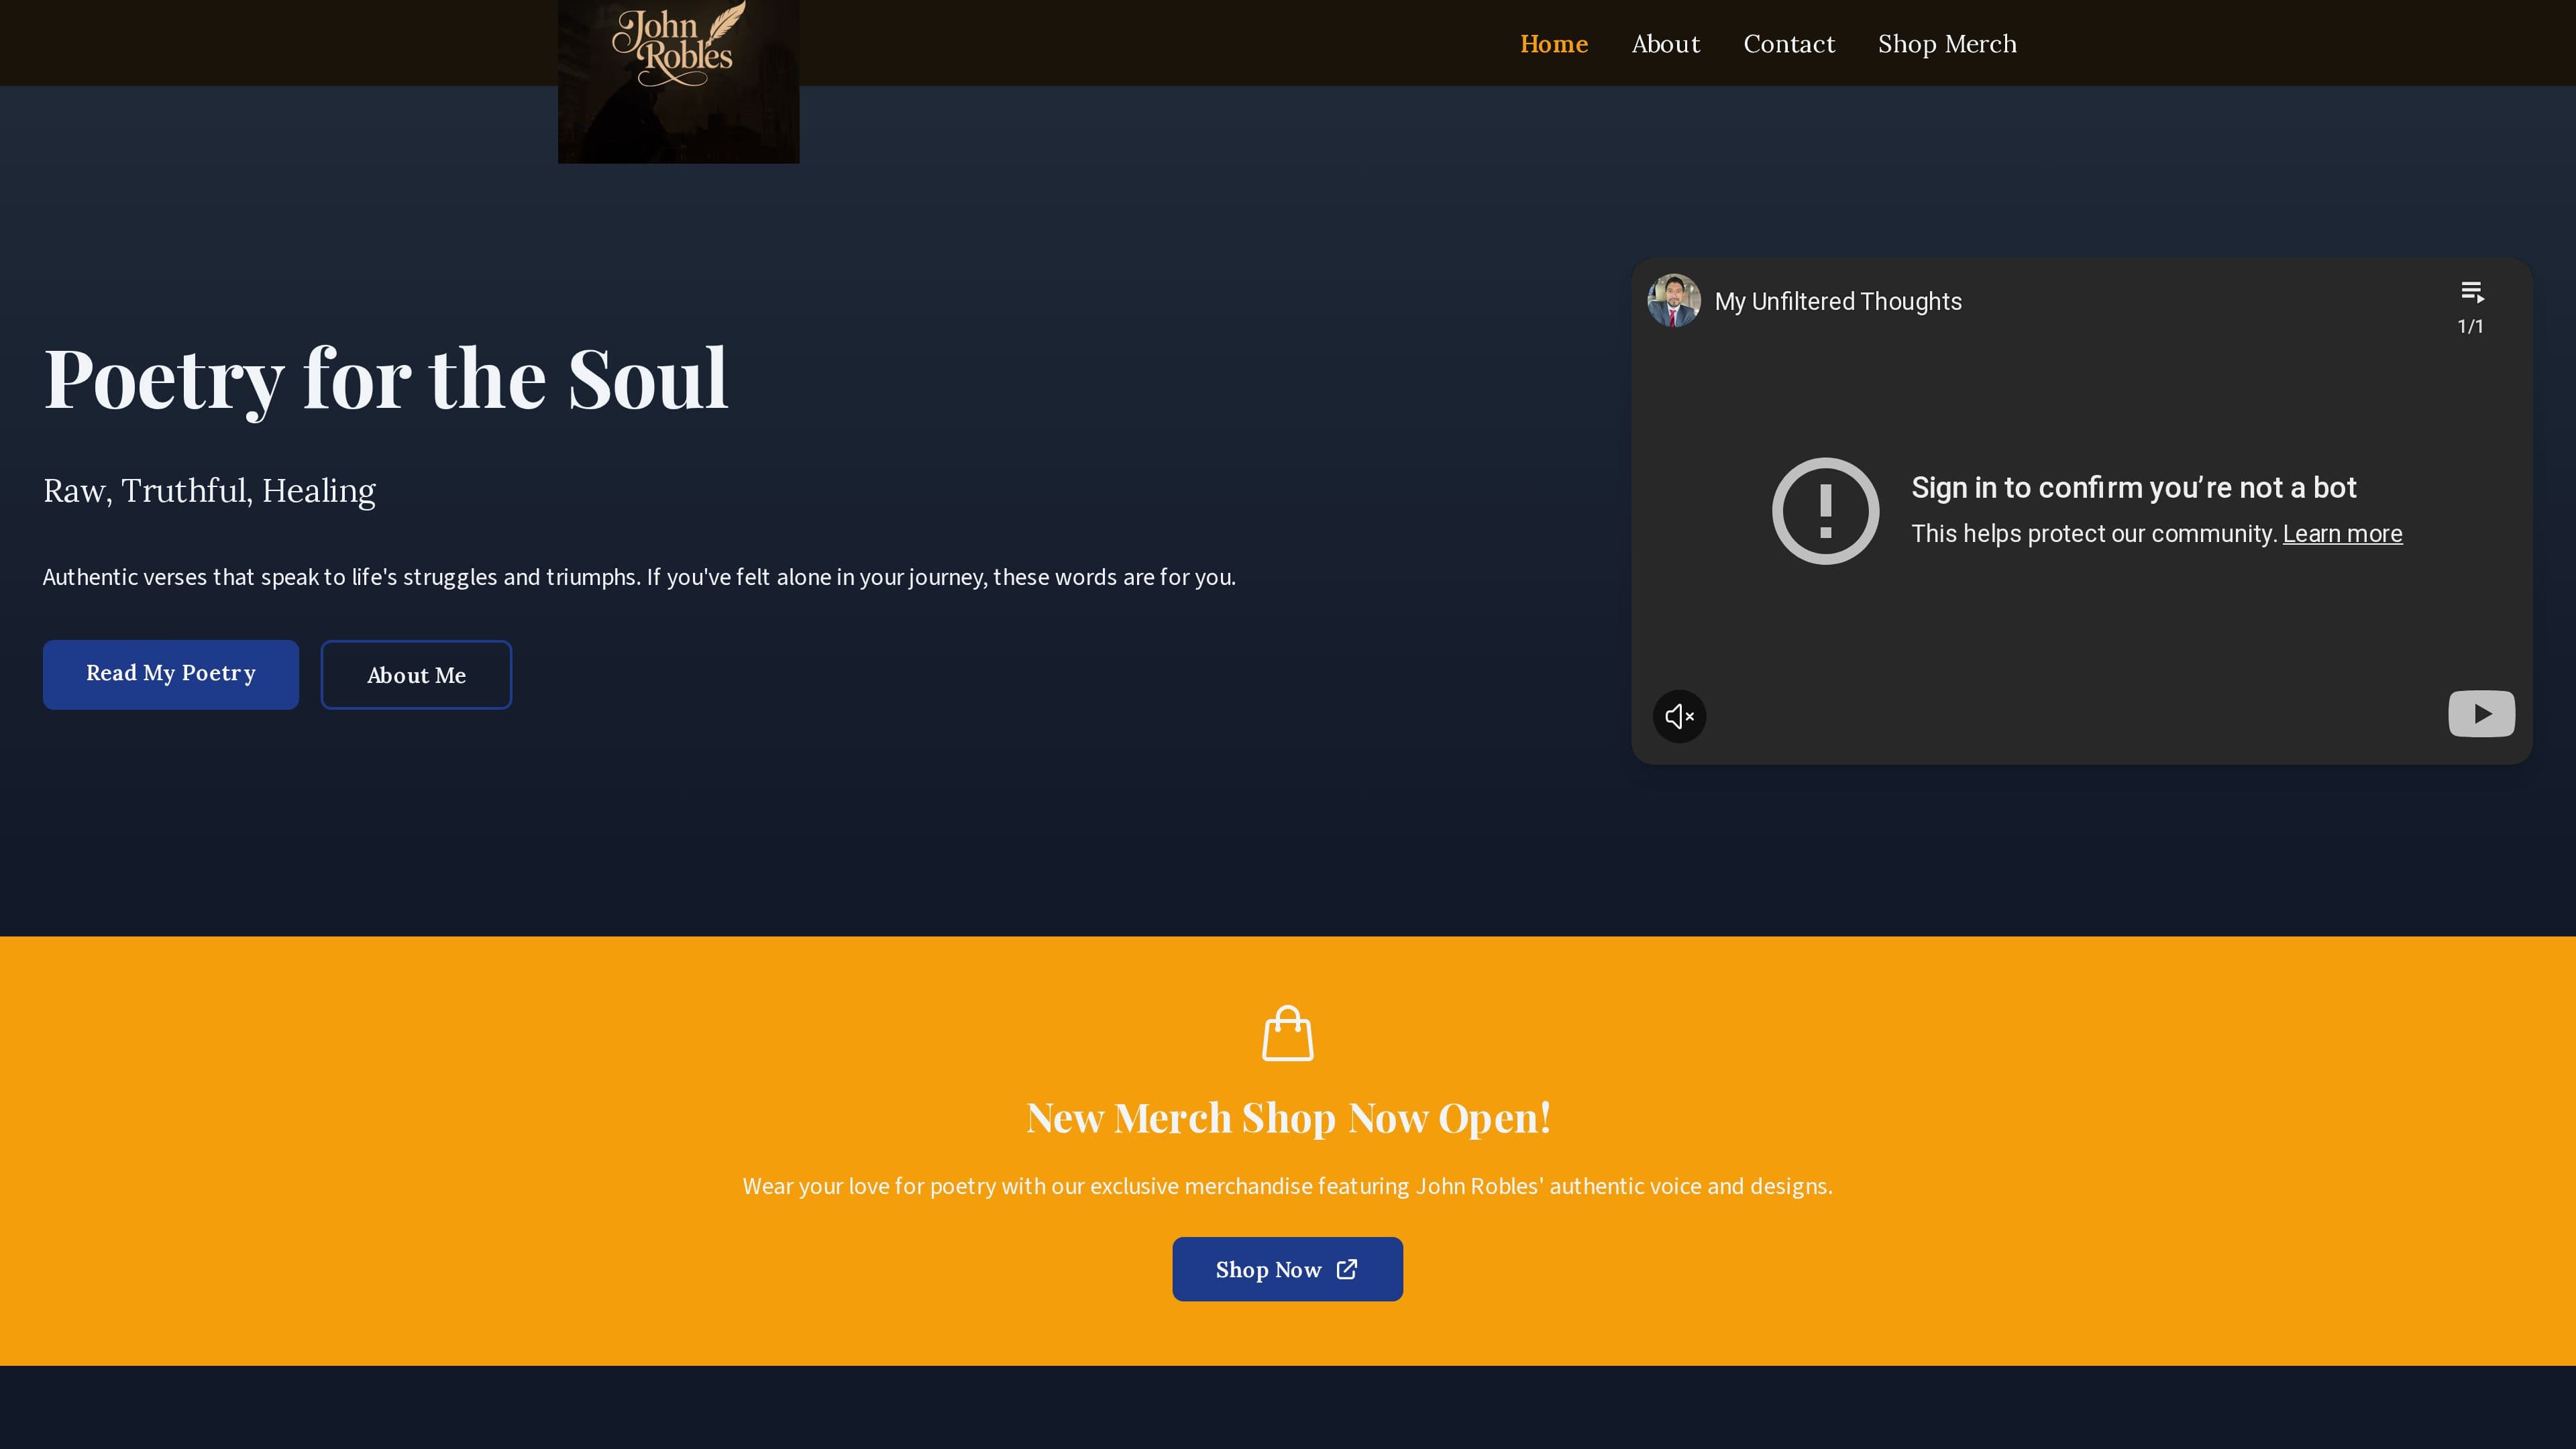The width and height of the screenshot is (2576, 1449).
Task: Open the About page from the navbar
Action: click(x=1665, y=44)
